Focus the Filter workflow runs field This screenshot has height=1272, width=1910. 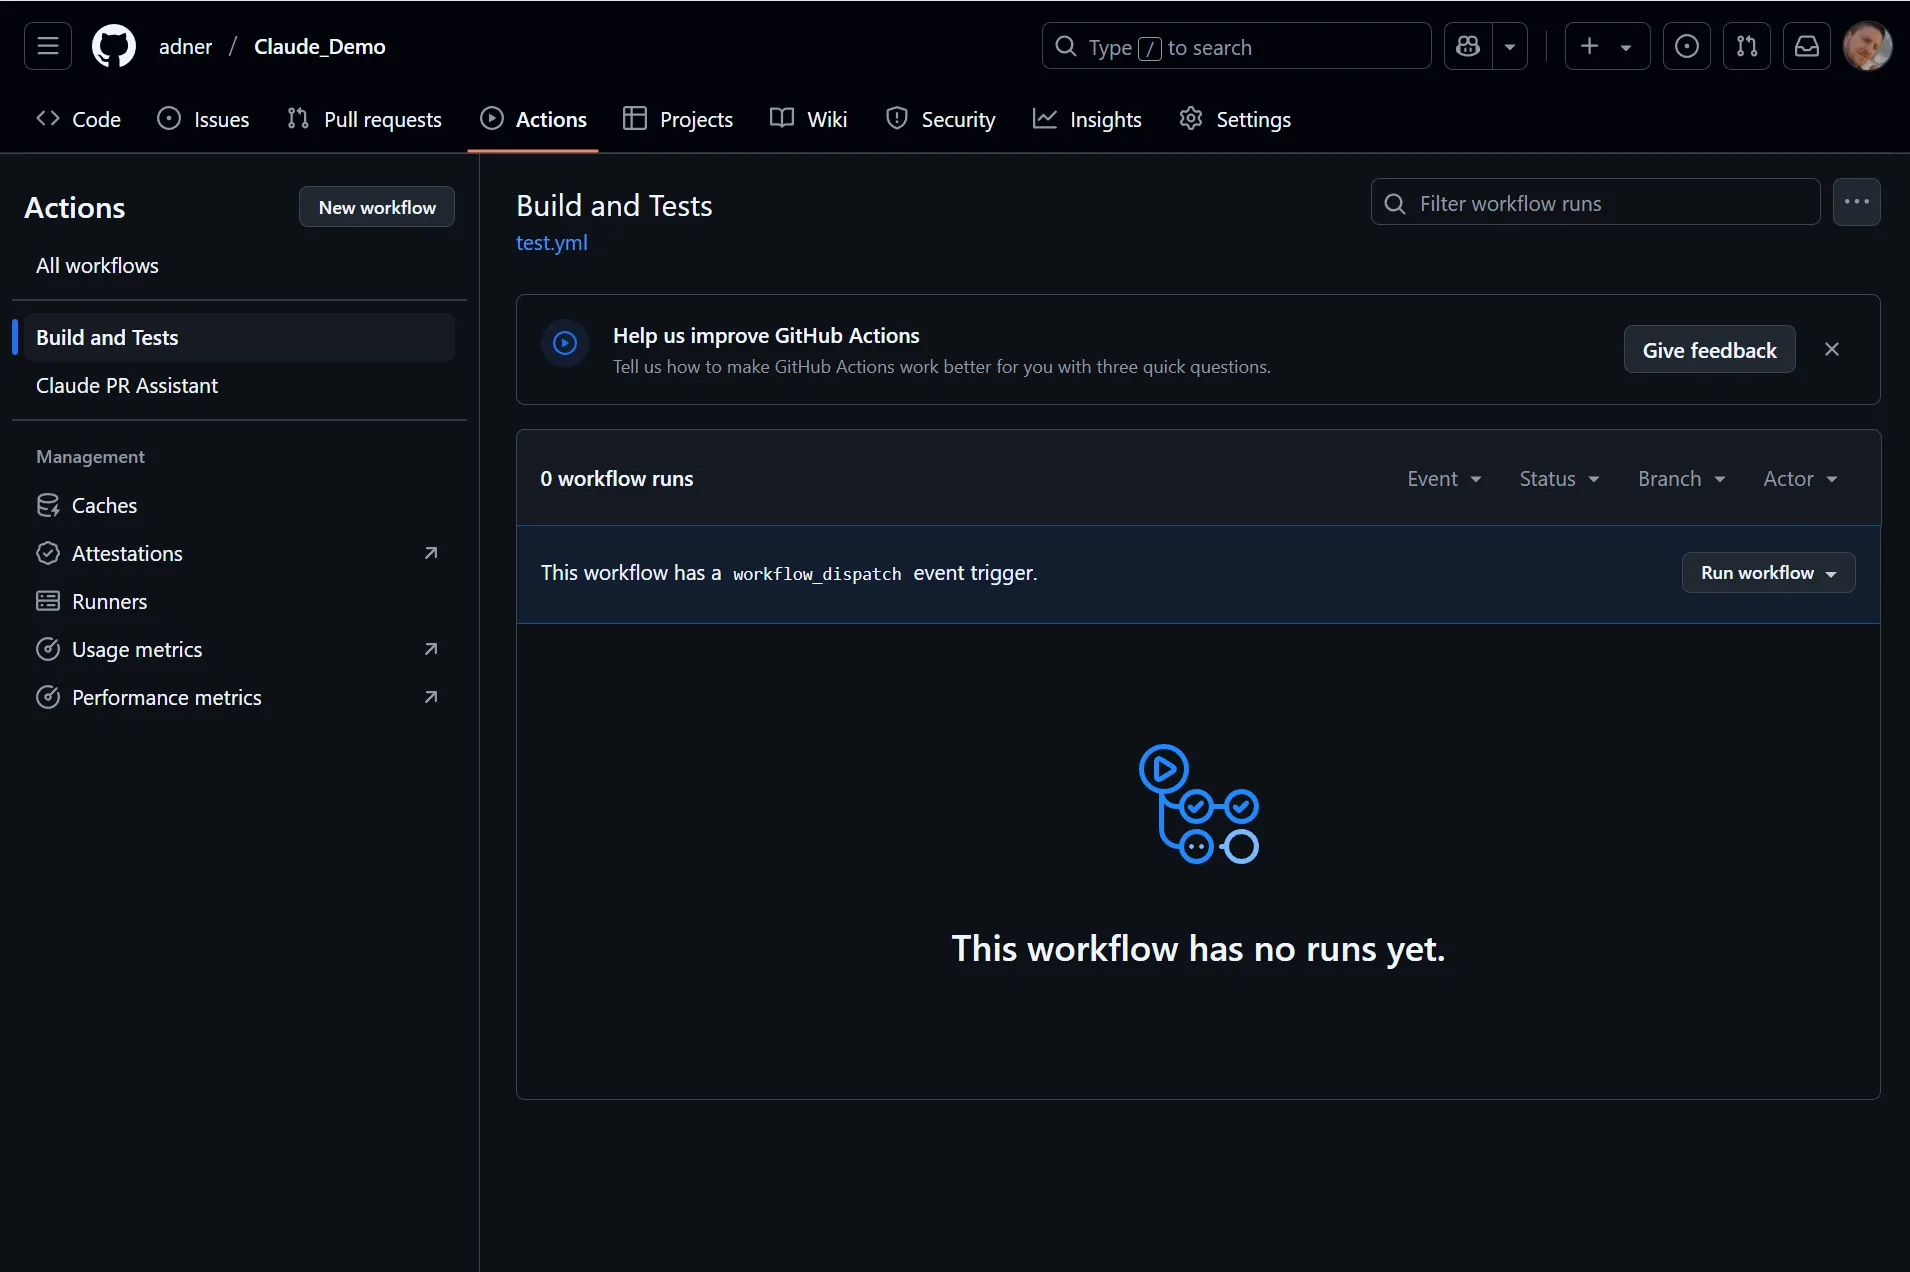(1595, 203)
